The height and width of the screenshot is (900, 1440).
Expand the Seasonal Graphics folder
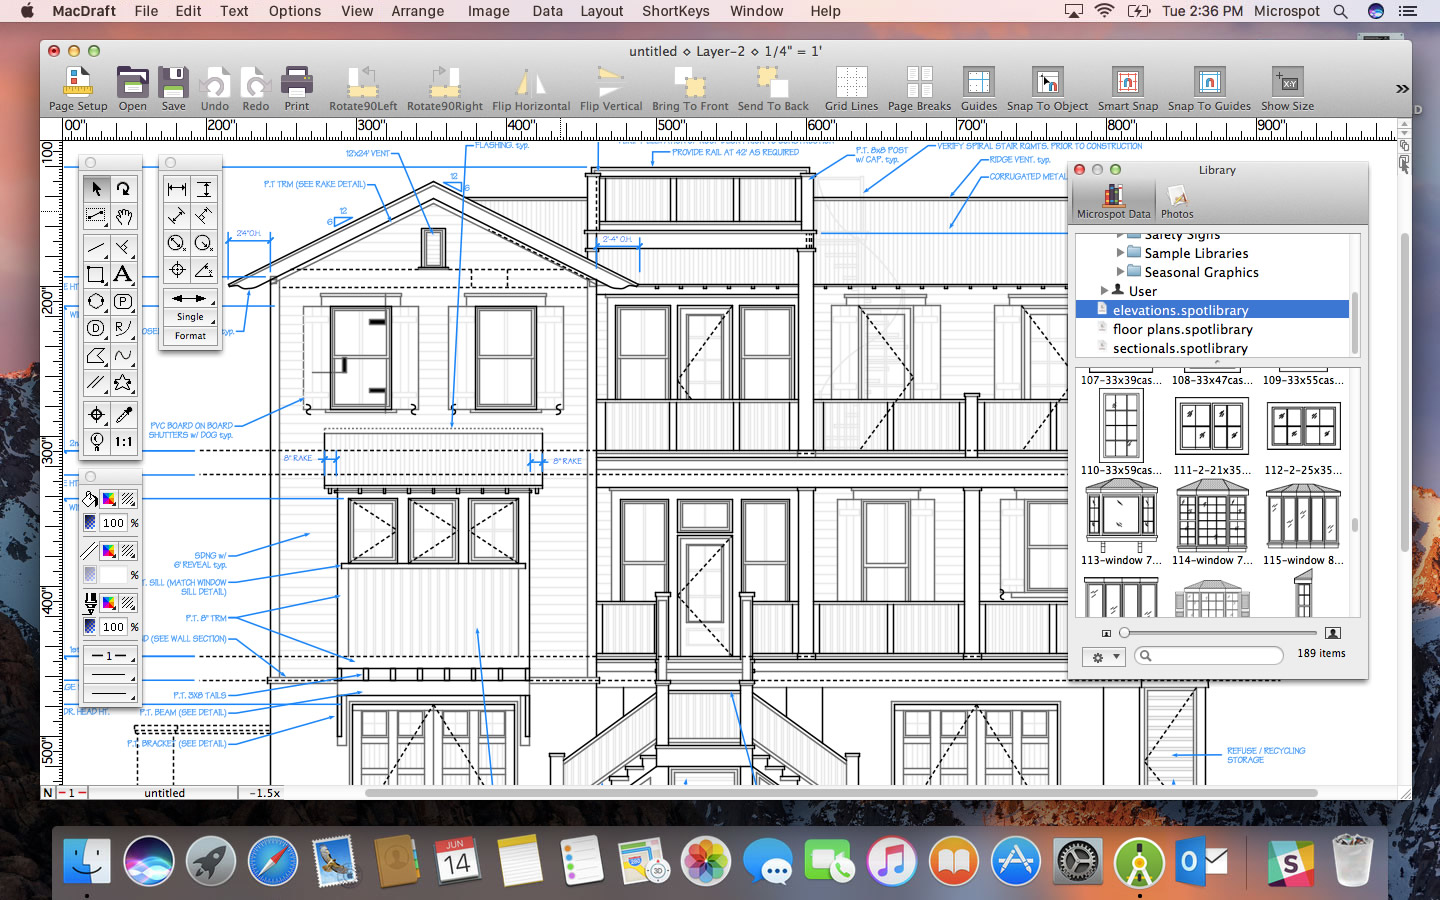point(1120,272)
